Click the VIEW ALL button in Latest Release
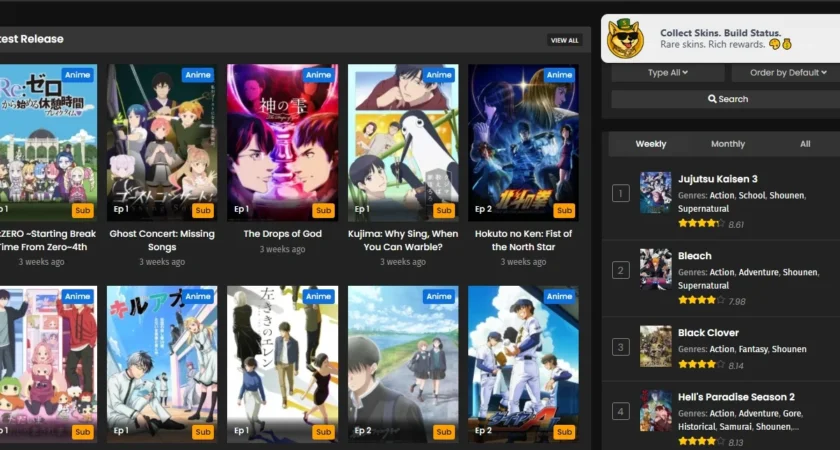The width and height of the screenshot is (840, 450). [x=565, y=40]
